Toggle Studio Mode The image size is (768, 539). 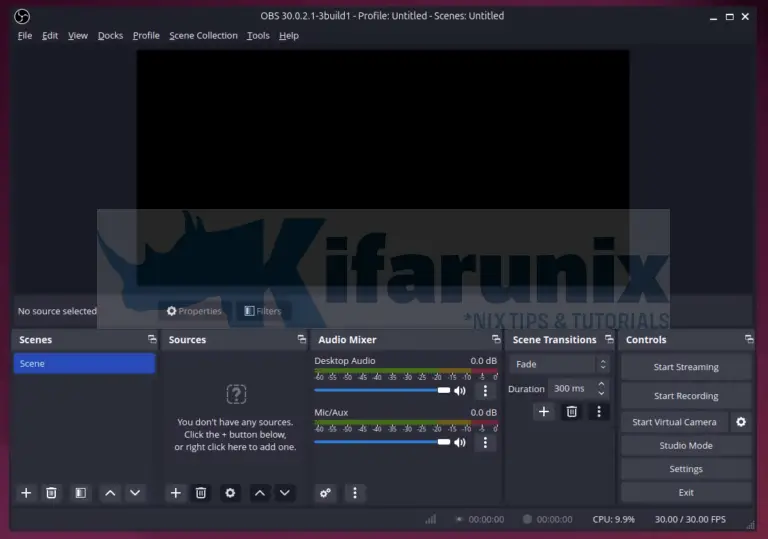pos(686,445)
